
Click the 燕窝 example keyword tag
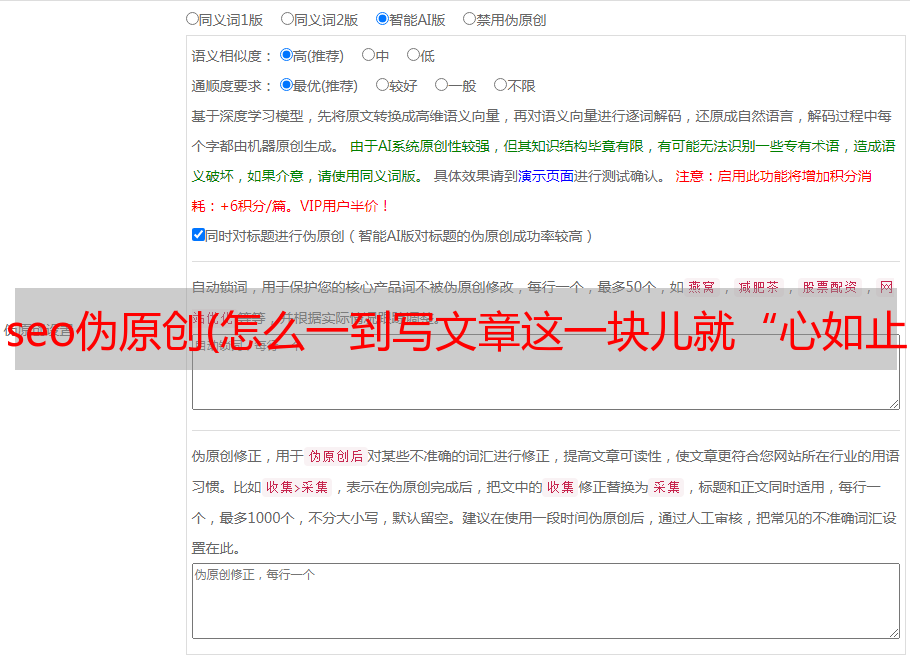point(701,287)
